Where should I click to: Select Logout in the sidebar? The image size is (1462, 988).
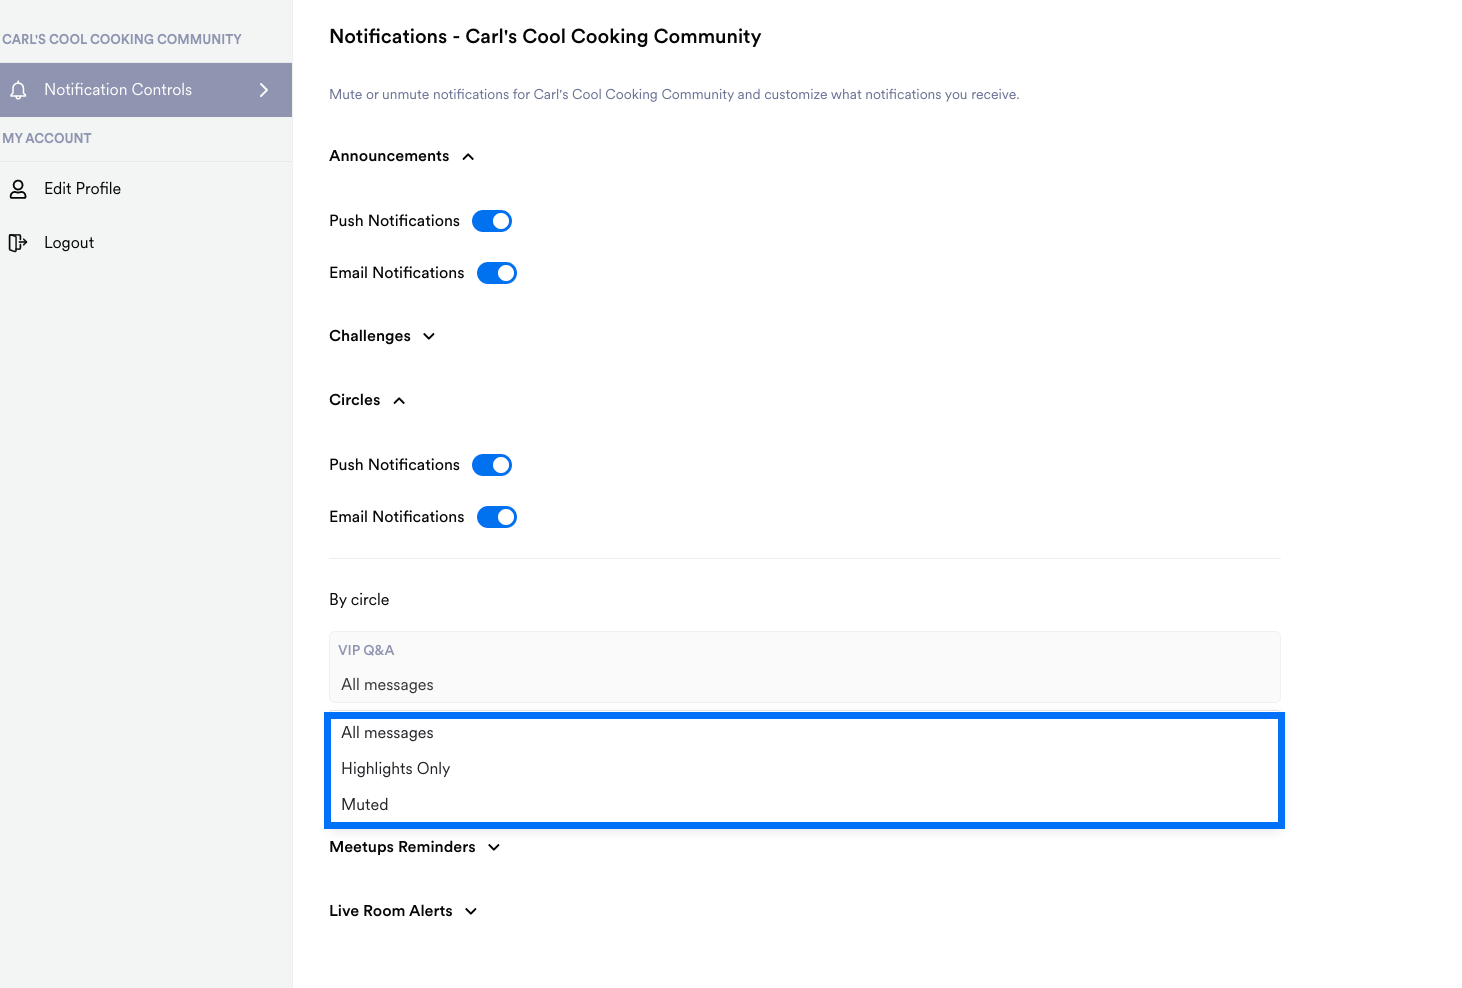(146, 243)
